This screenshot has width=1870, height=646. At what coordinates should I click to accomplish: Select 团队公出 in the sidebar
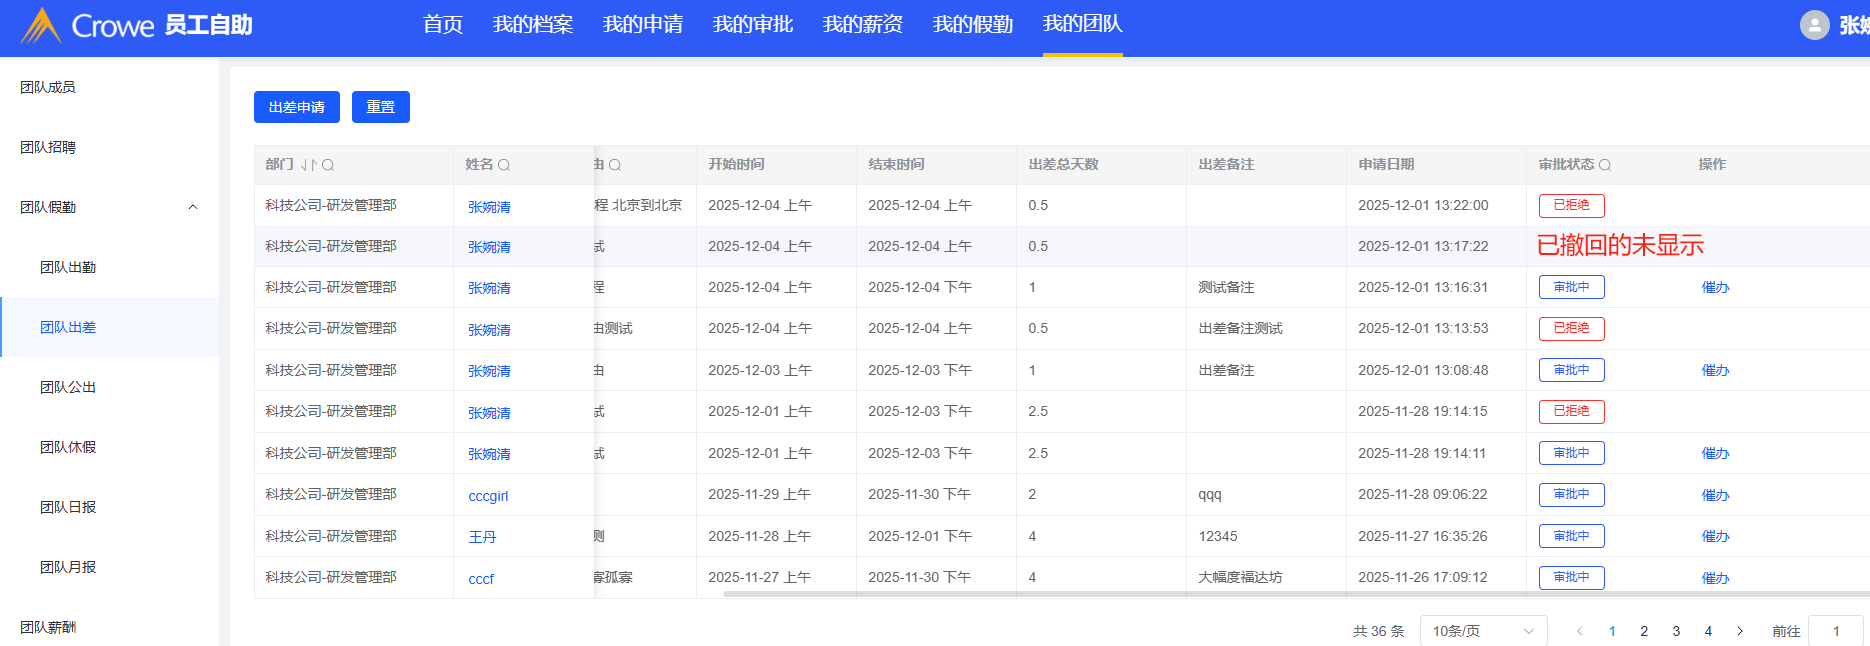tap(68, 387)
